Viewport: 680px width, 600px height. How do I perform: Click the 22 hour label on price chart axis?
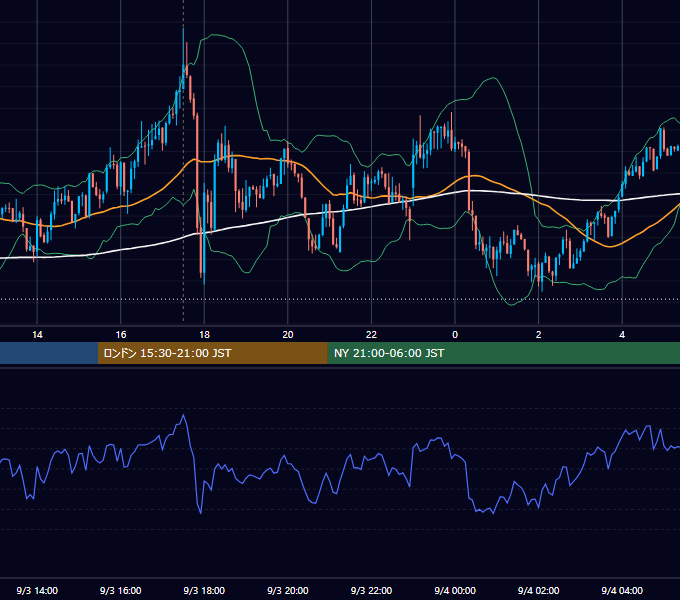tap(371, 335)
